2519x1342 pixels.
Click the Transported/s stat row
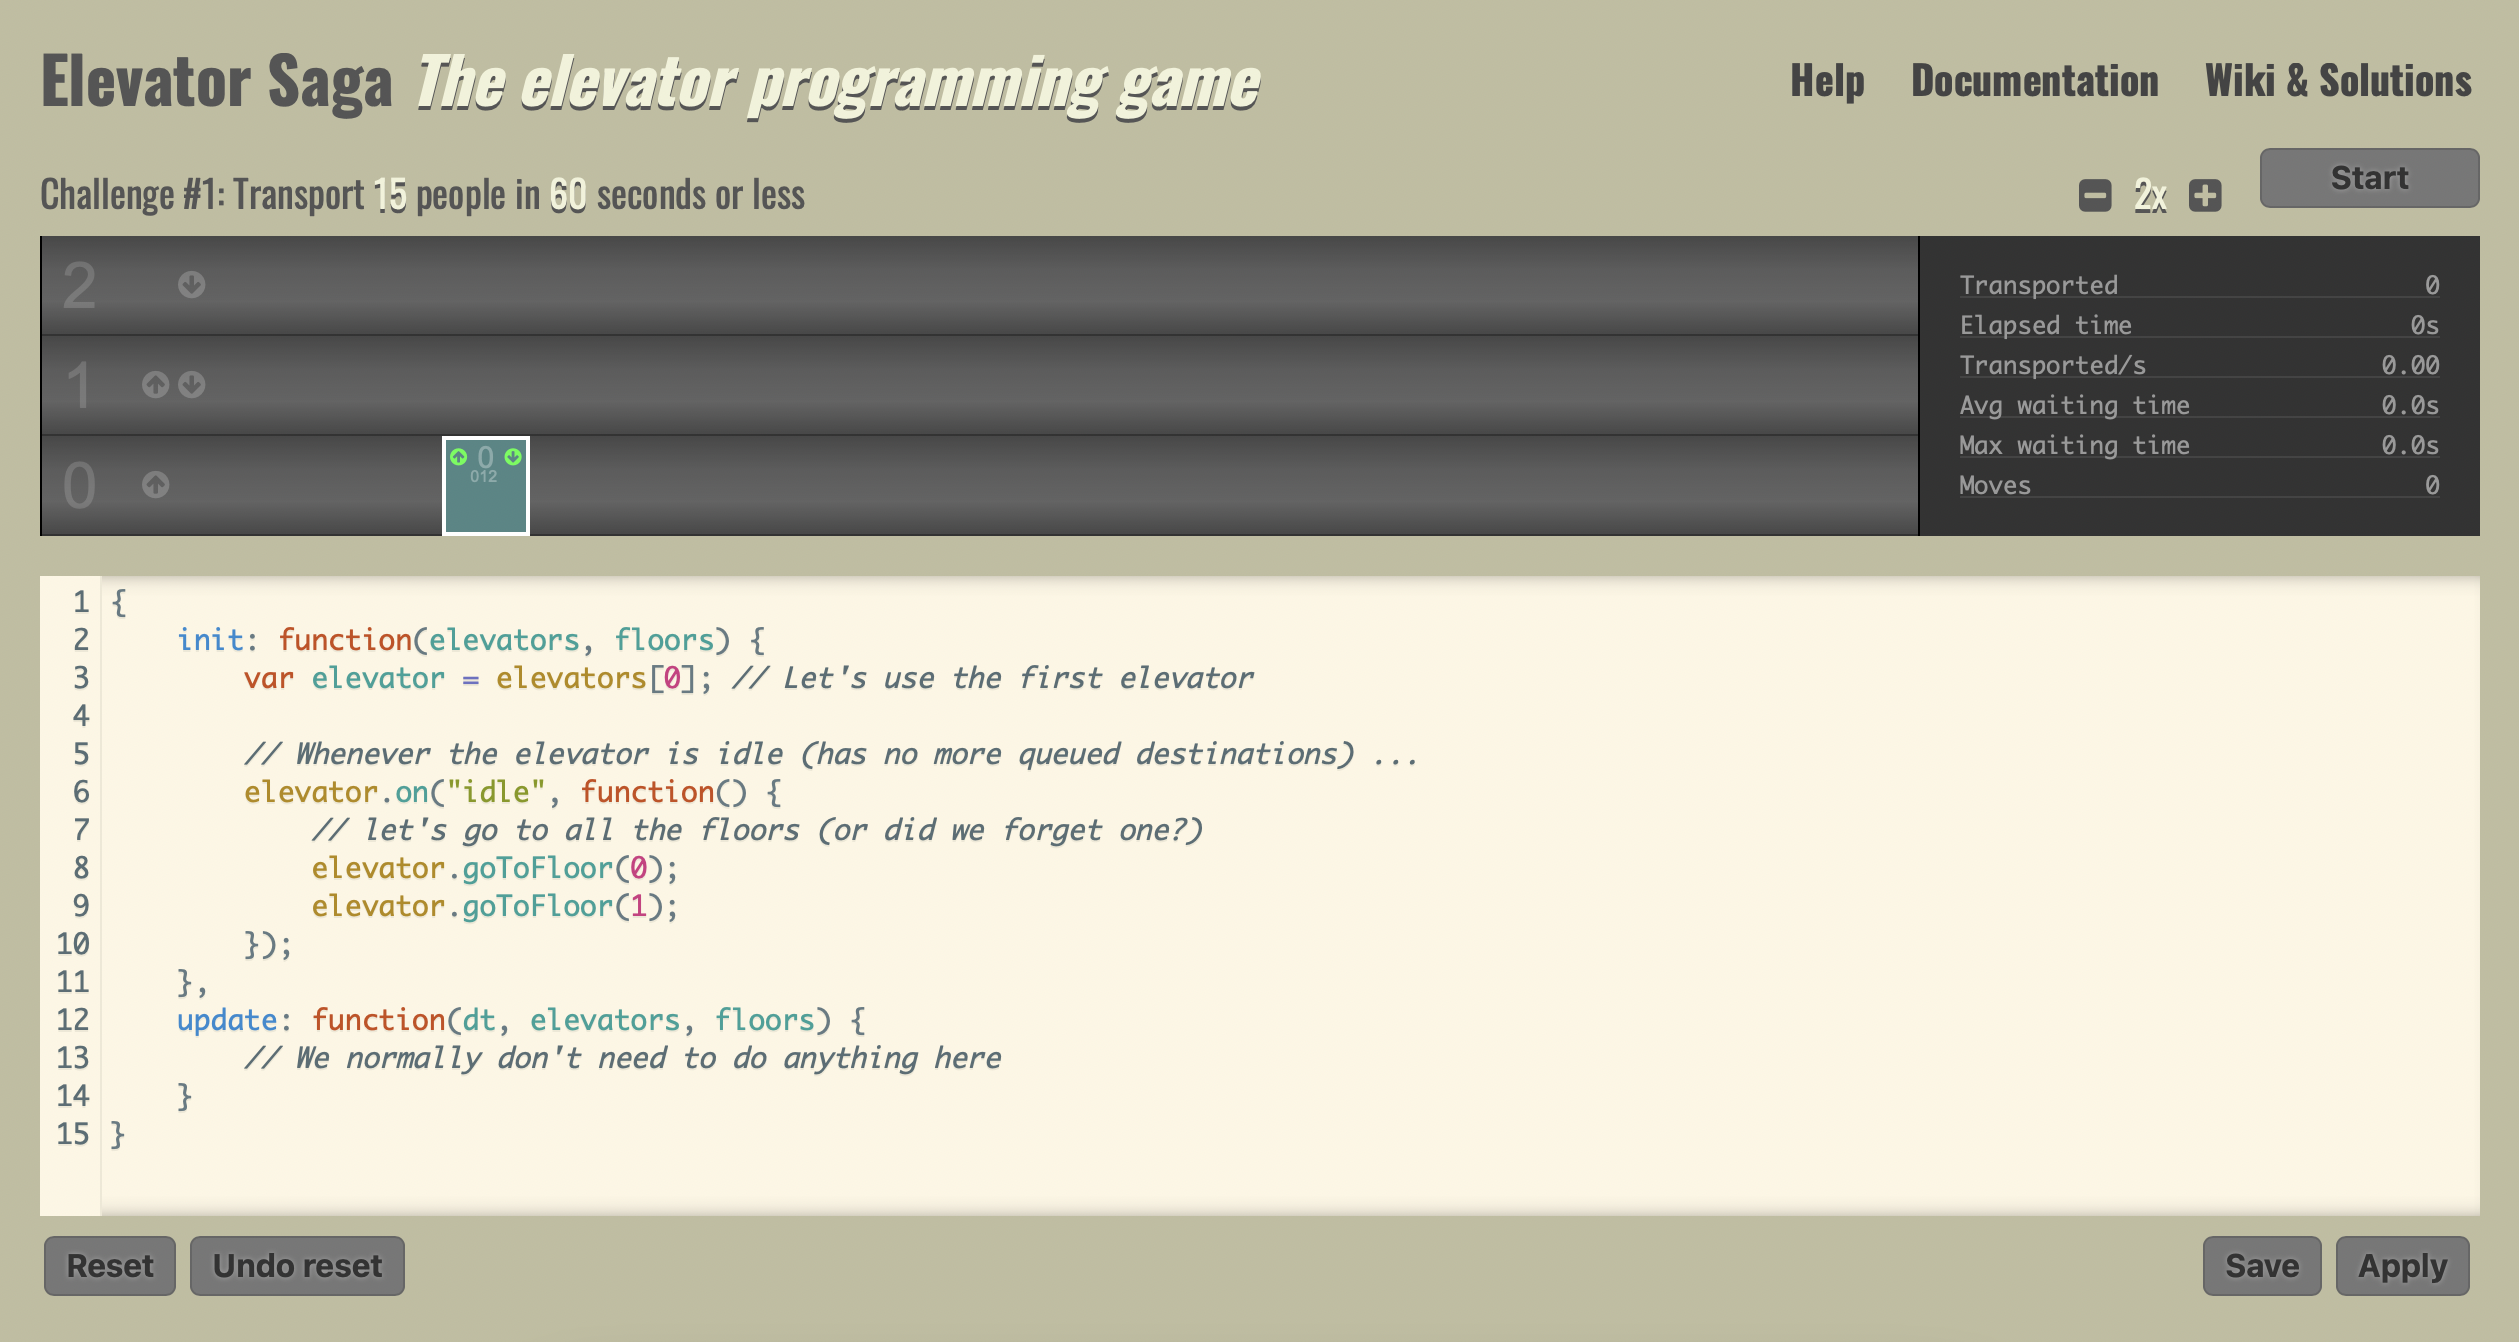point(2199,365)
